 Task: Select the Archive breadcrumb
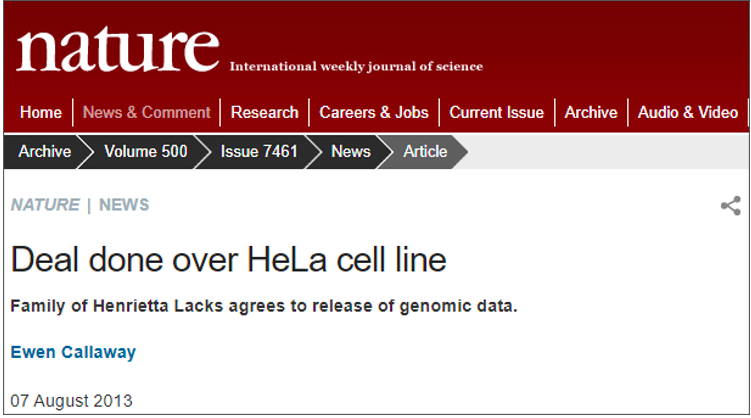pyautogui.click(x=45, y=152)
